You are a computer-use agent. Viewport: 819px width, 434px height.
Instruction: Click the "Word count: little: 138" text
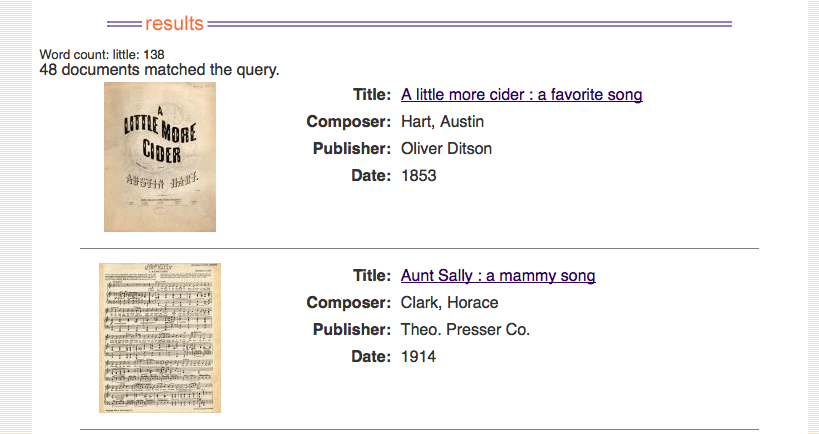coord(102,54)
